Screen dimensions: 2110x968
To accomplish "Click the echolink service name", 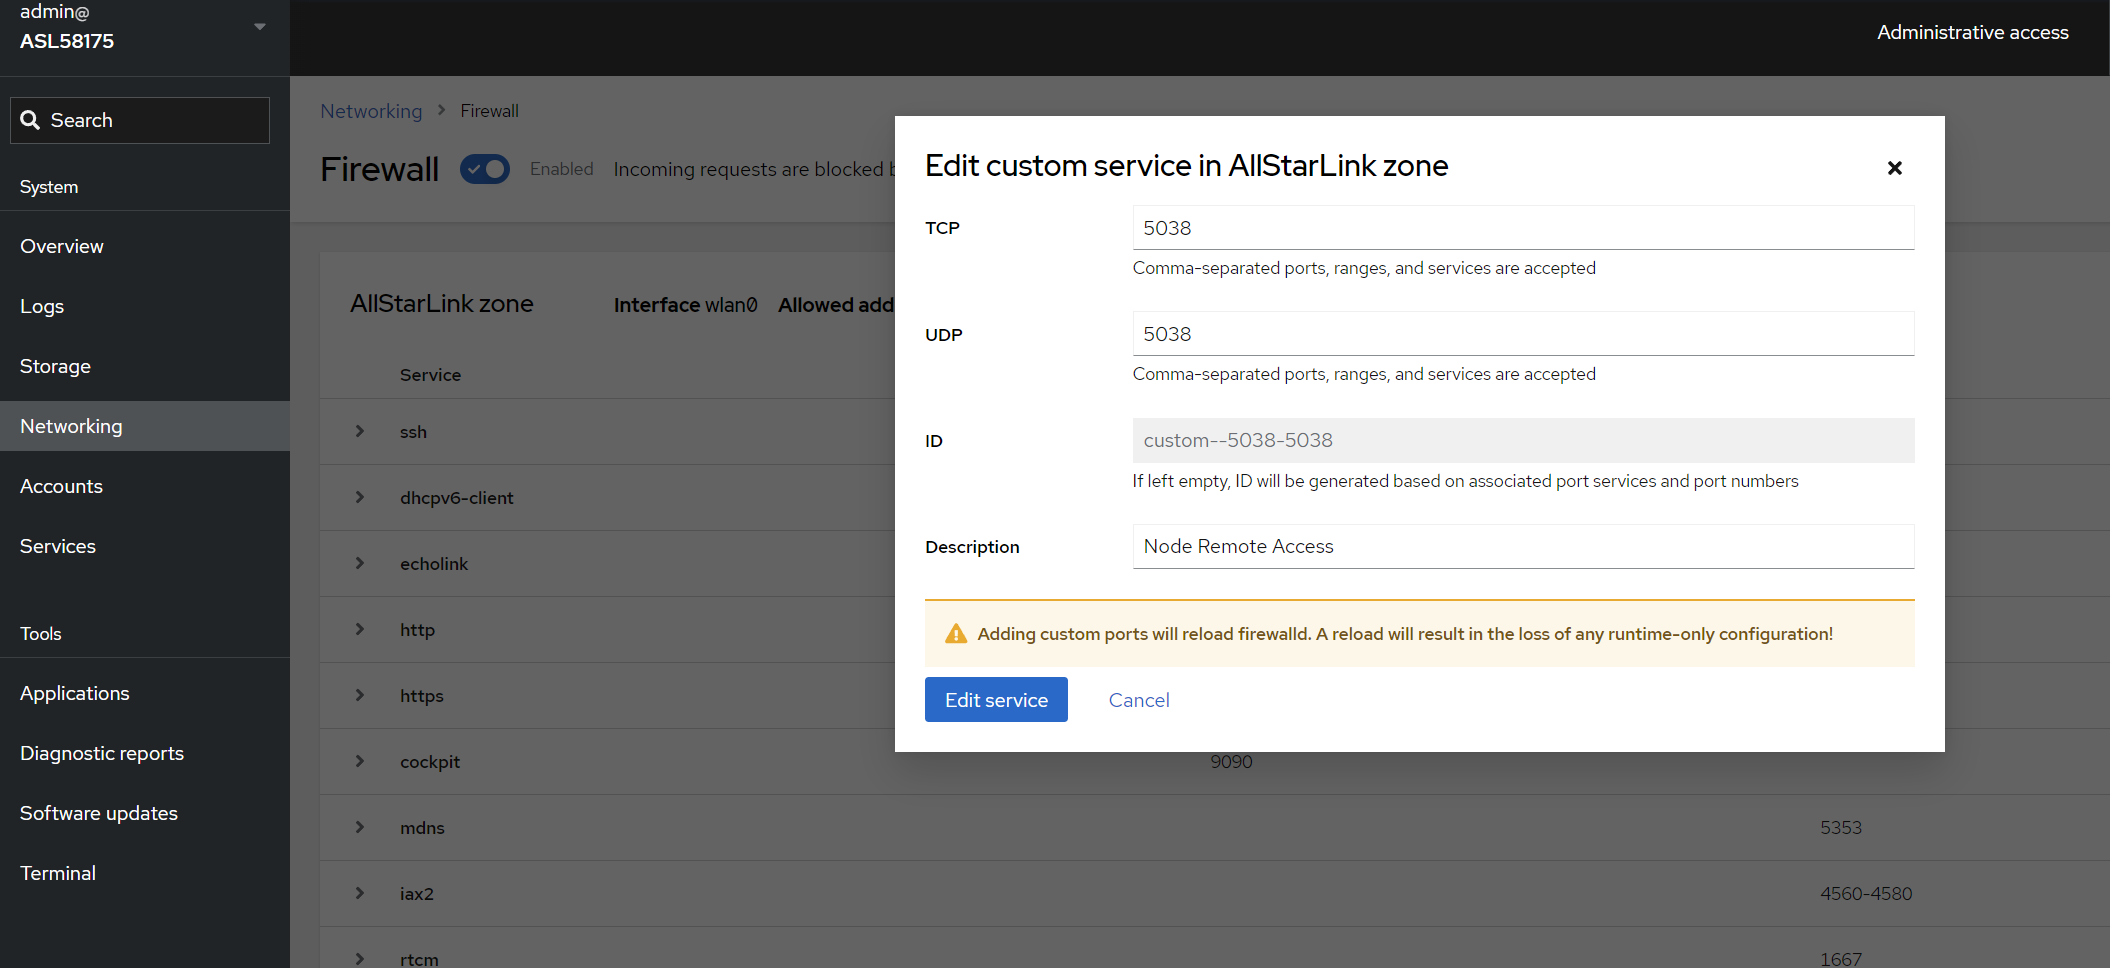I will 434,564.
